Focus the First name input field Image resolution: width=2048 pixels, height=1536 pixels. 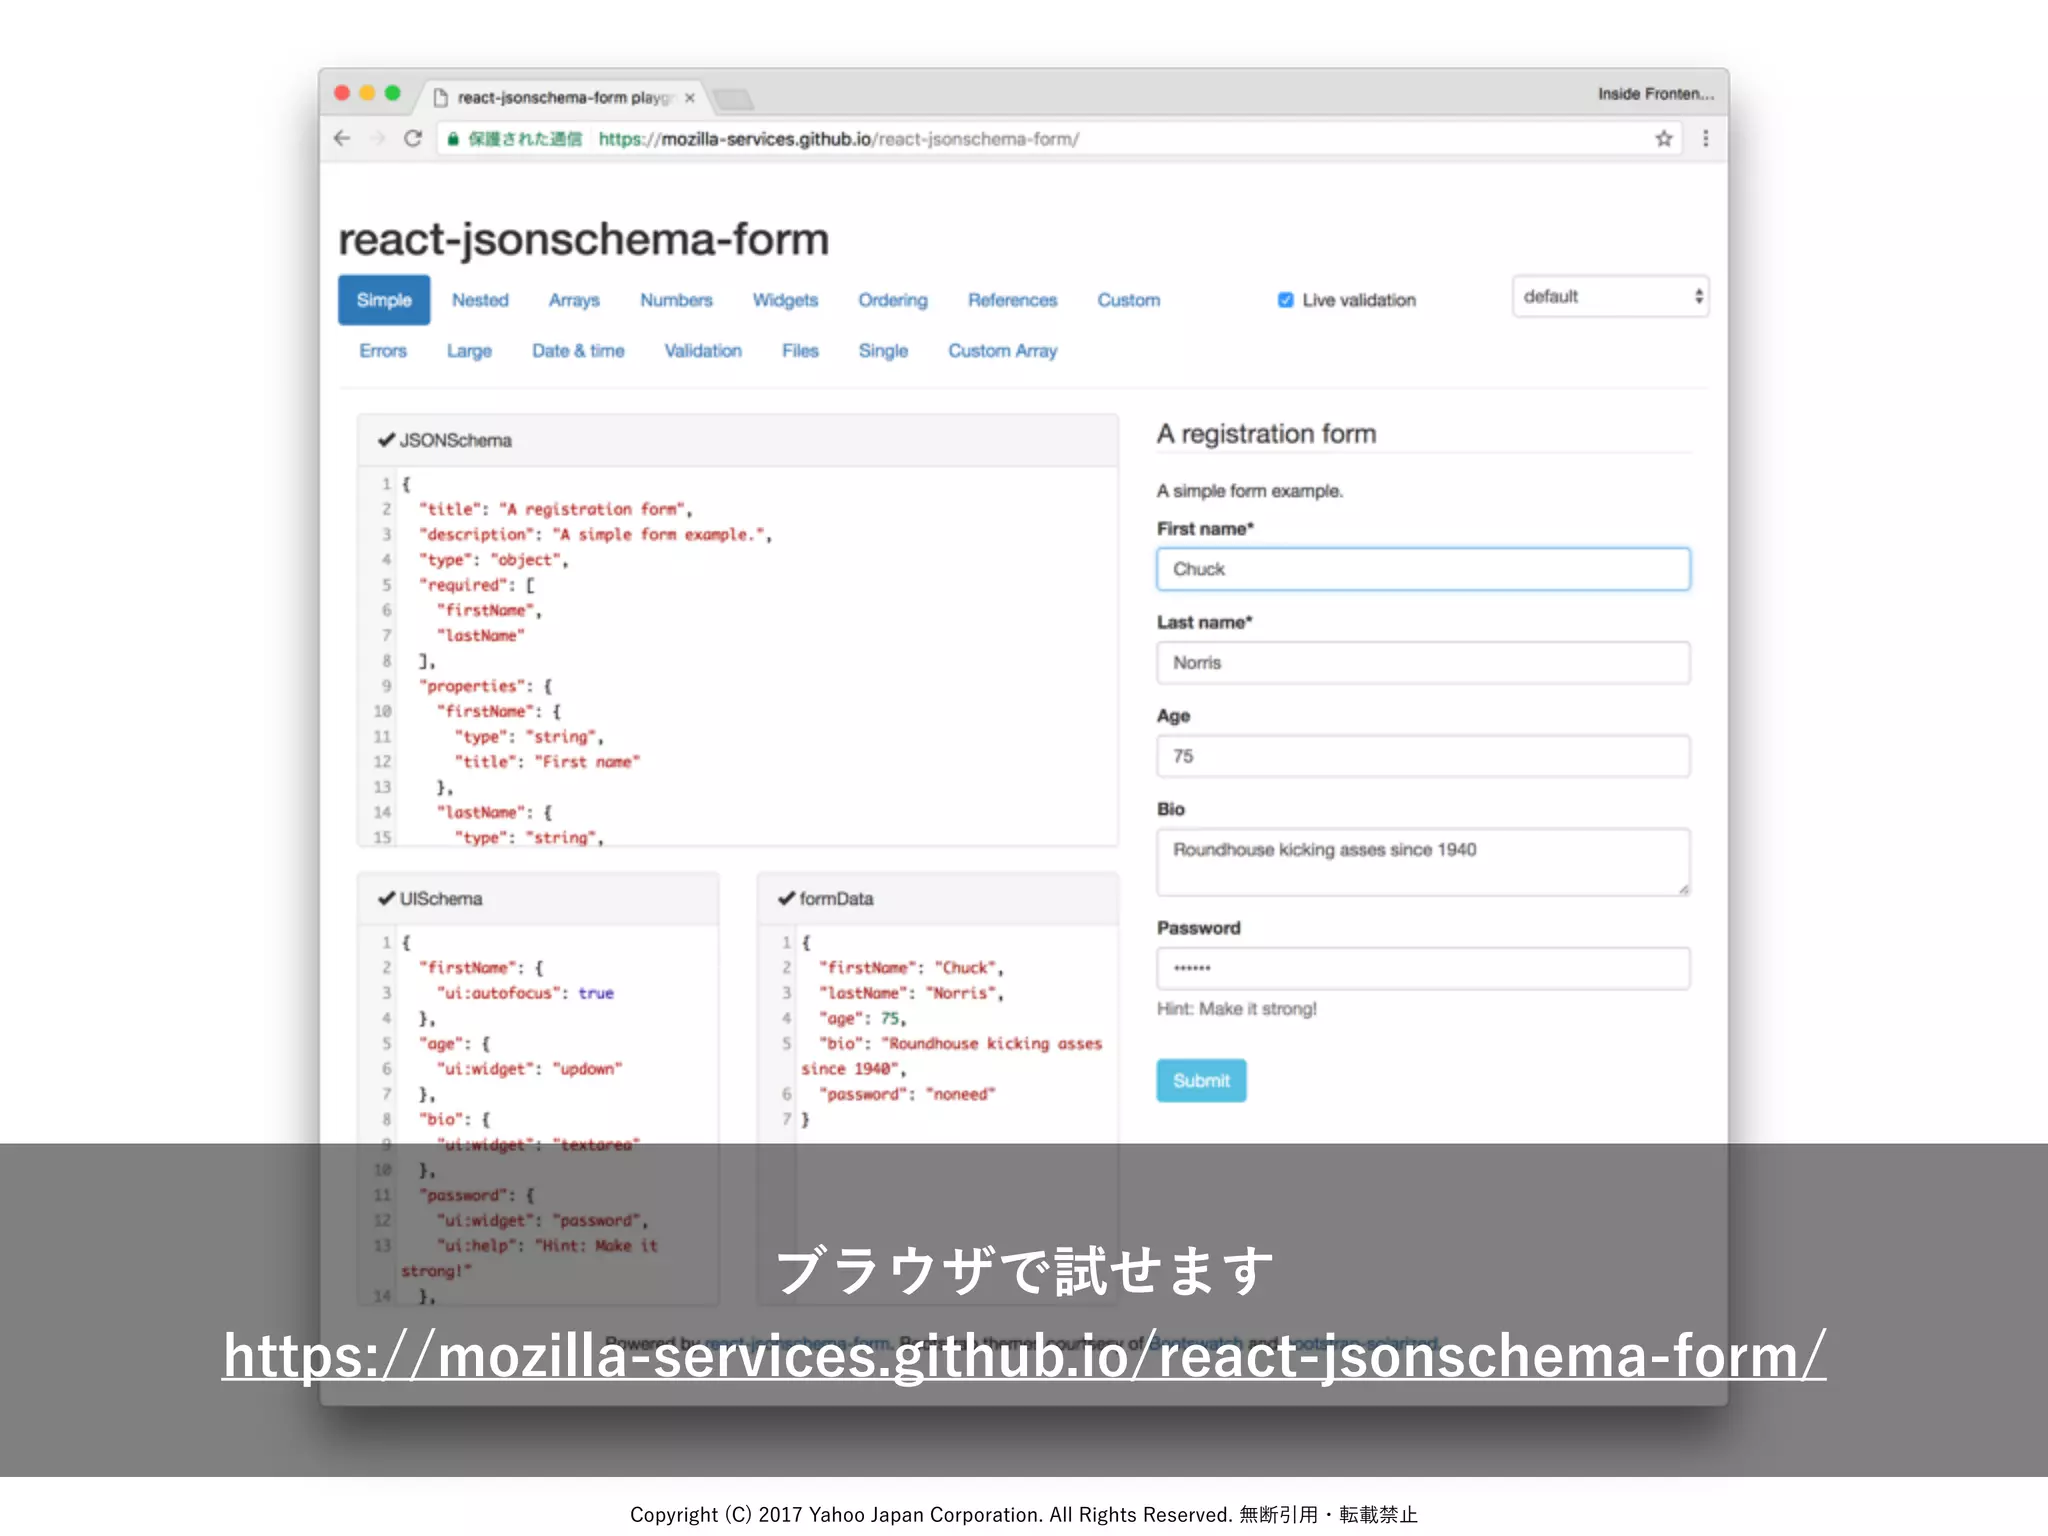coord(1422,569)
